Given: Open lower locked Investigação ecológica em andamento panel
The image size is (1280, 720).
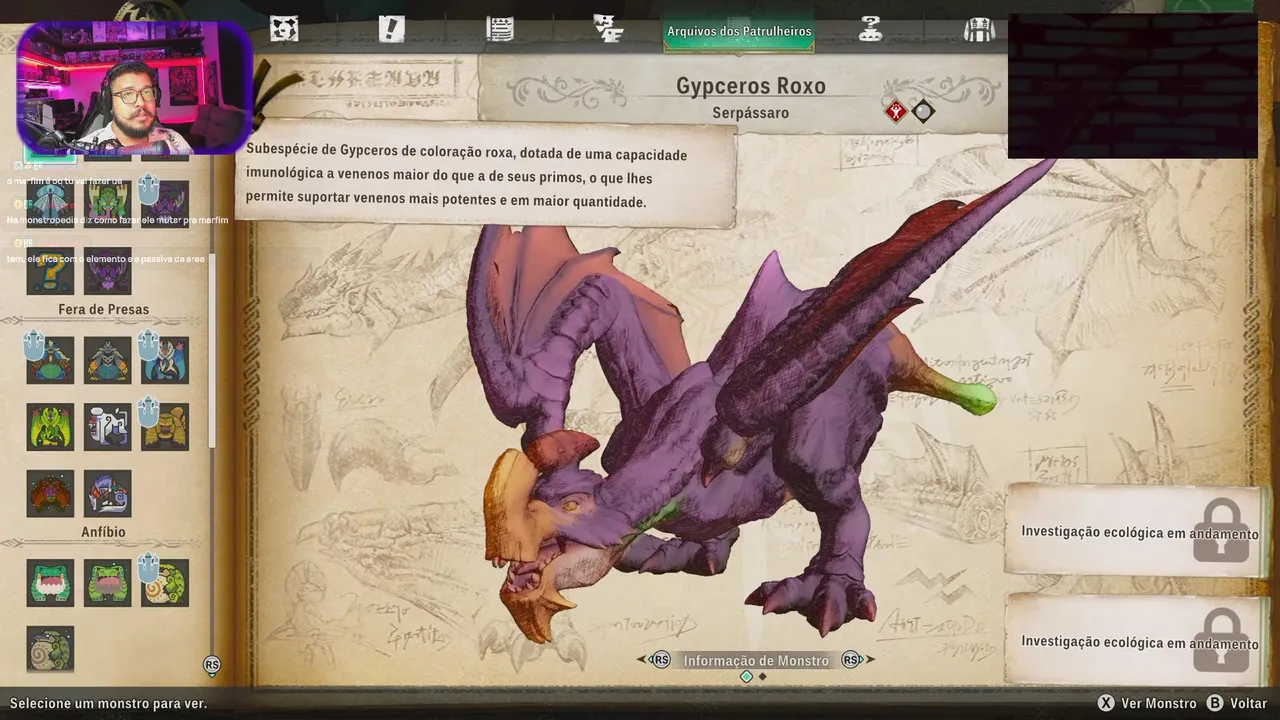Looking at the screenshot, I should [1137, 642].
